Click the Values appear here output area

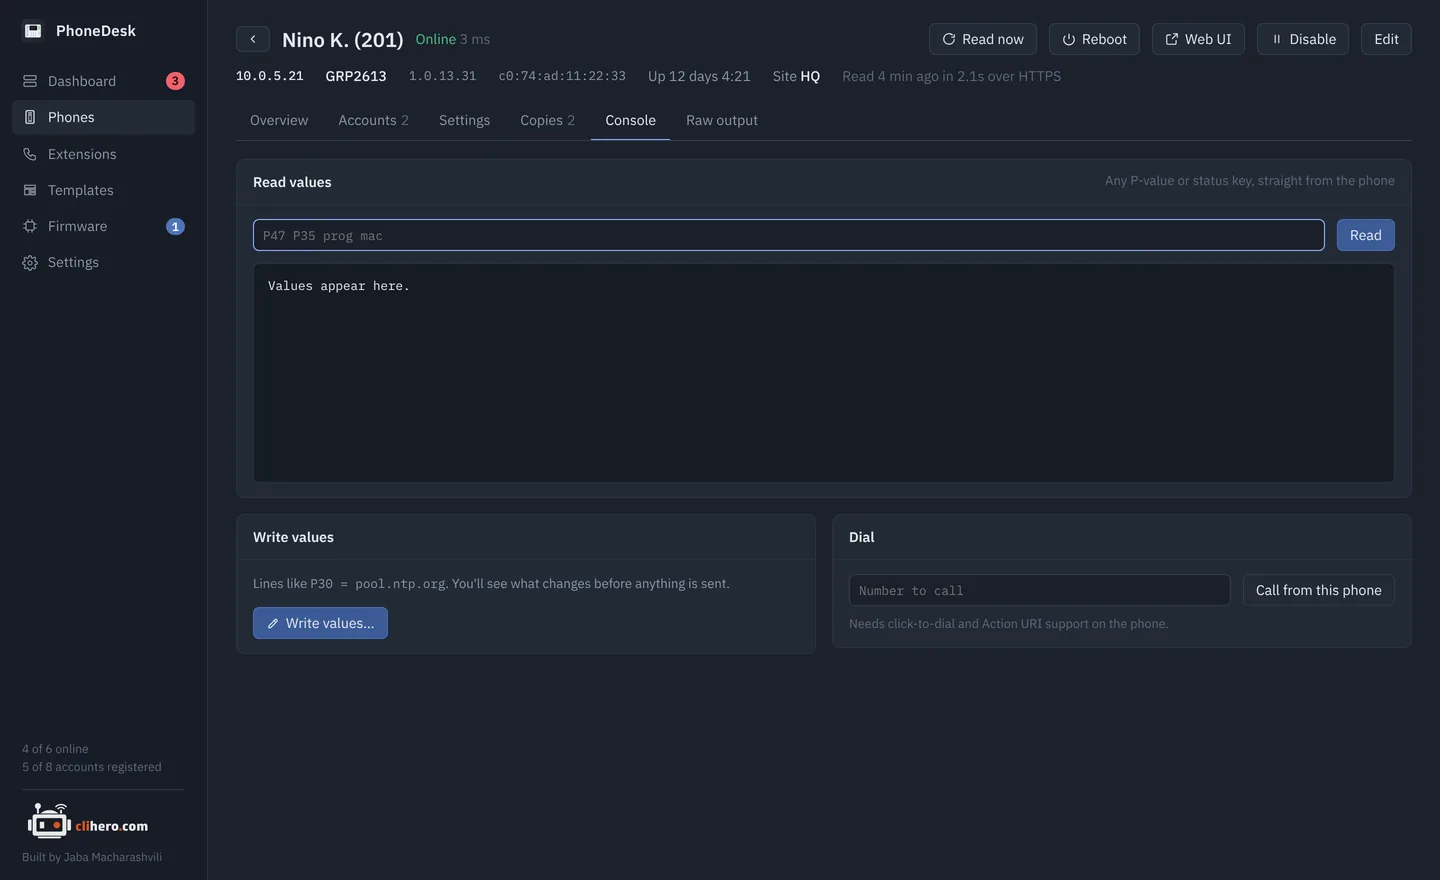824,373
